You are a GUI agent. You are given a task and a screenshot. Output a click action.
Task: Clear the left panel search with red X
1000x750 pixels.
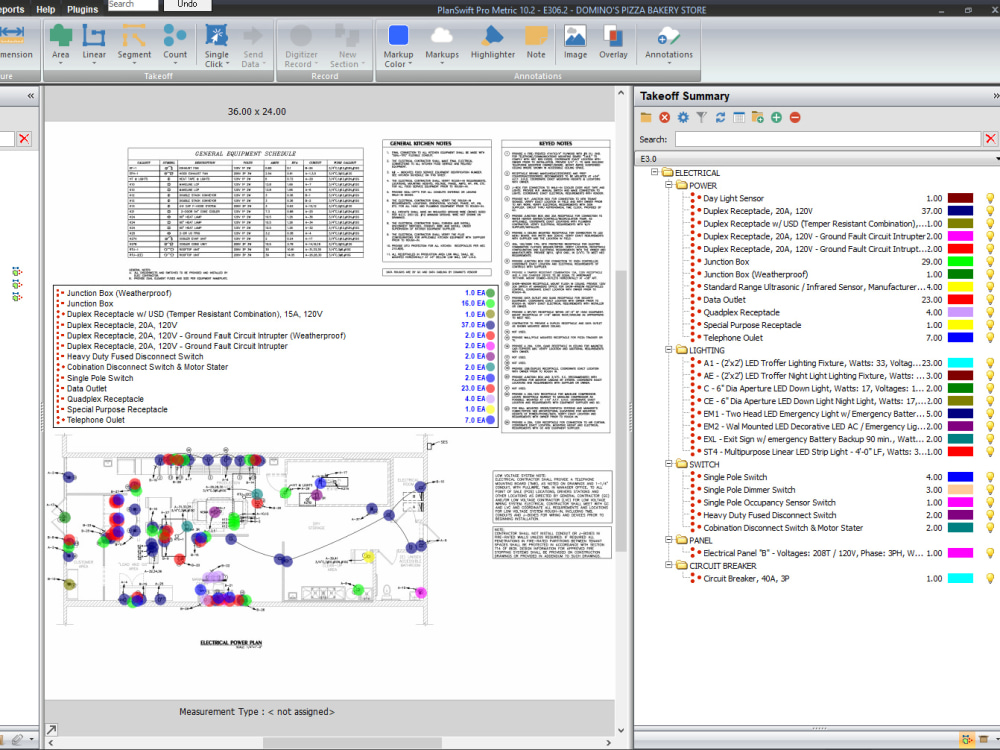click(24, 138)
